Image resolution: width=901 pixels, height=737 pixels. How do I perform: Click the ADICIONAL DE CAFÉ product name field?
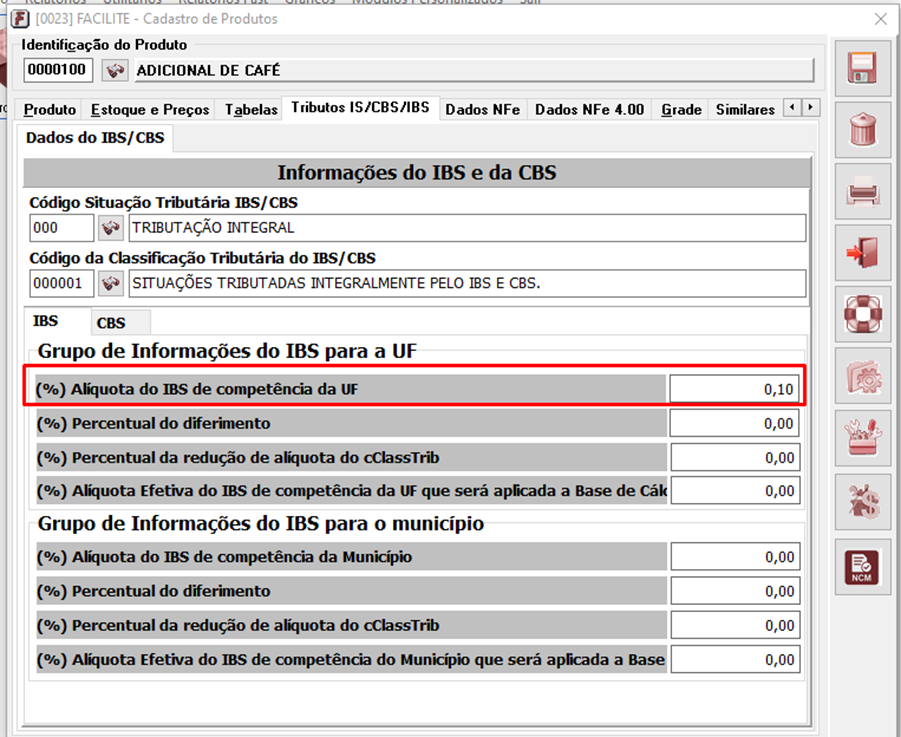pos(472,71)
